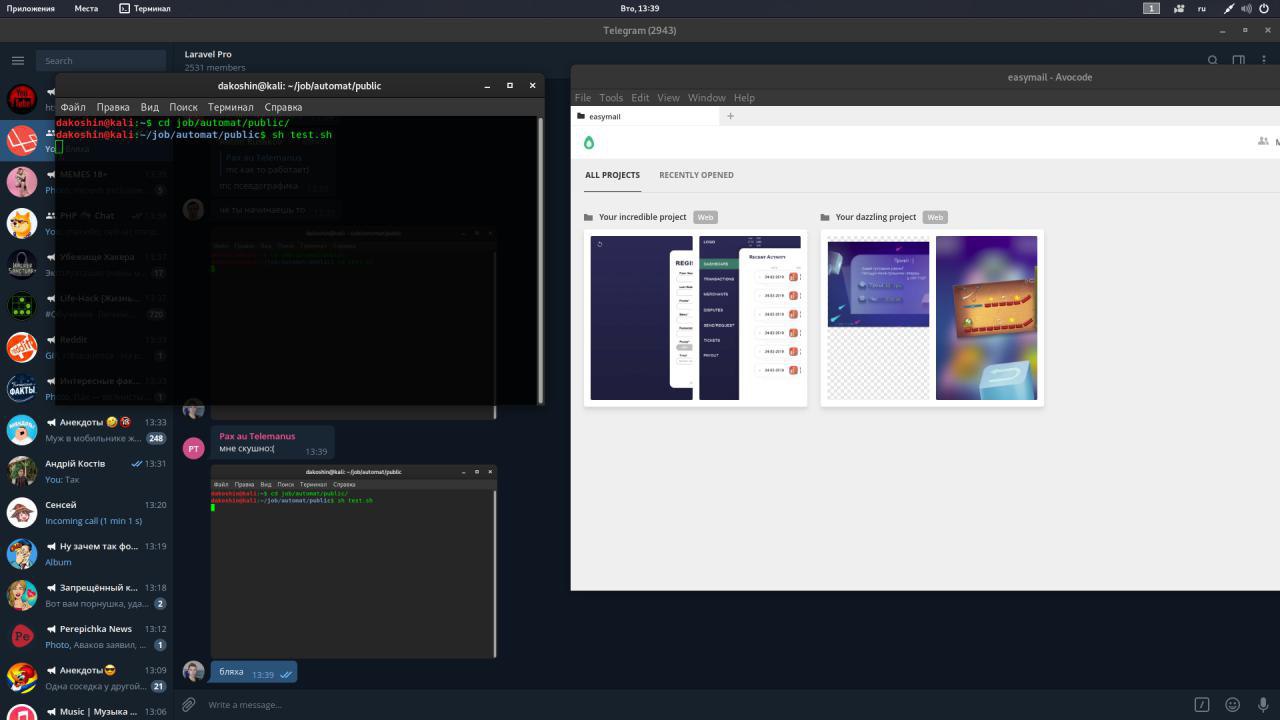Screen dimensions: 1280x720
Task: Open the clock showing Вто, 13:39
Action: 640,8
